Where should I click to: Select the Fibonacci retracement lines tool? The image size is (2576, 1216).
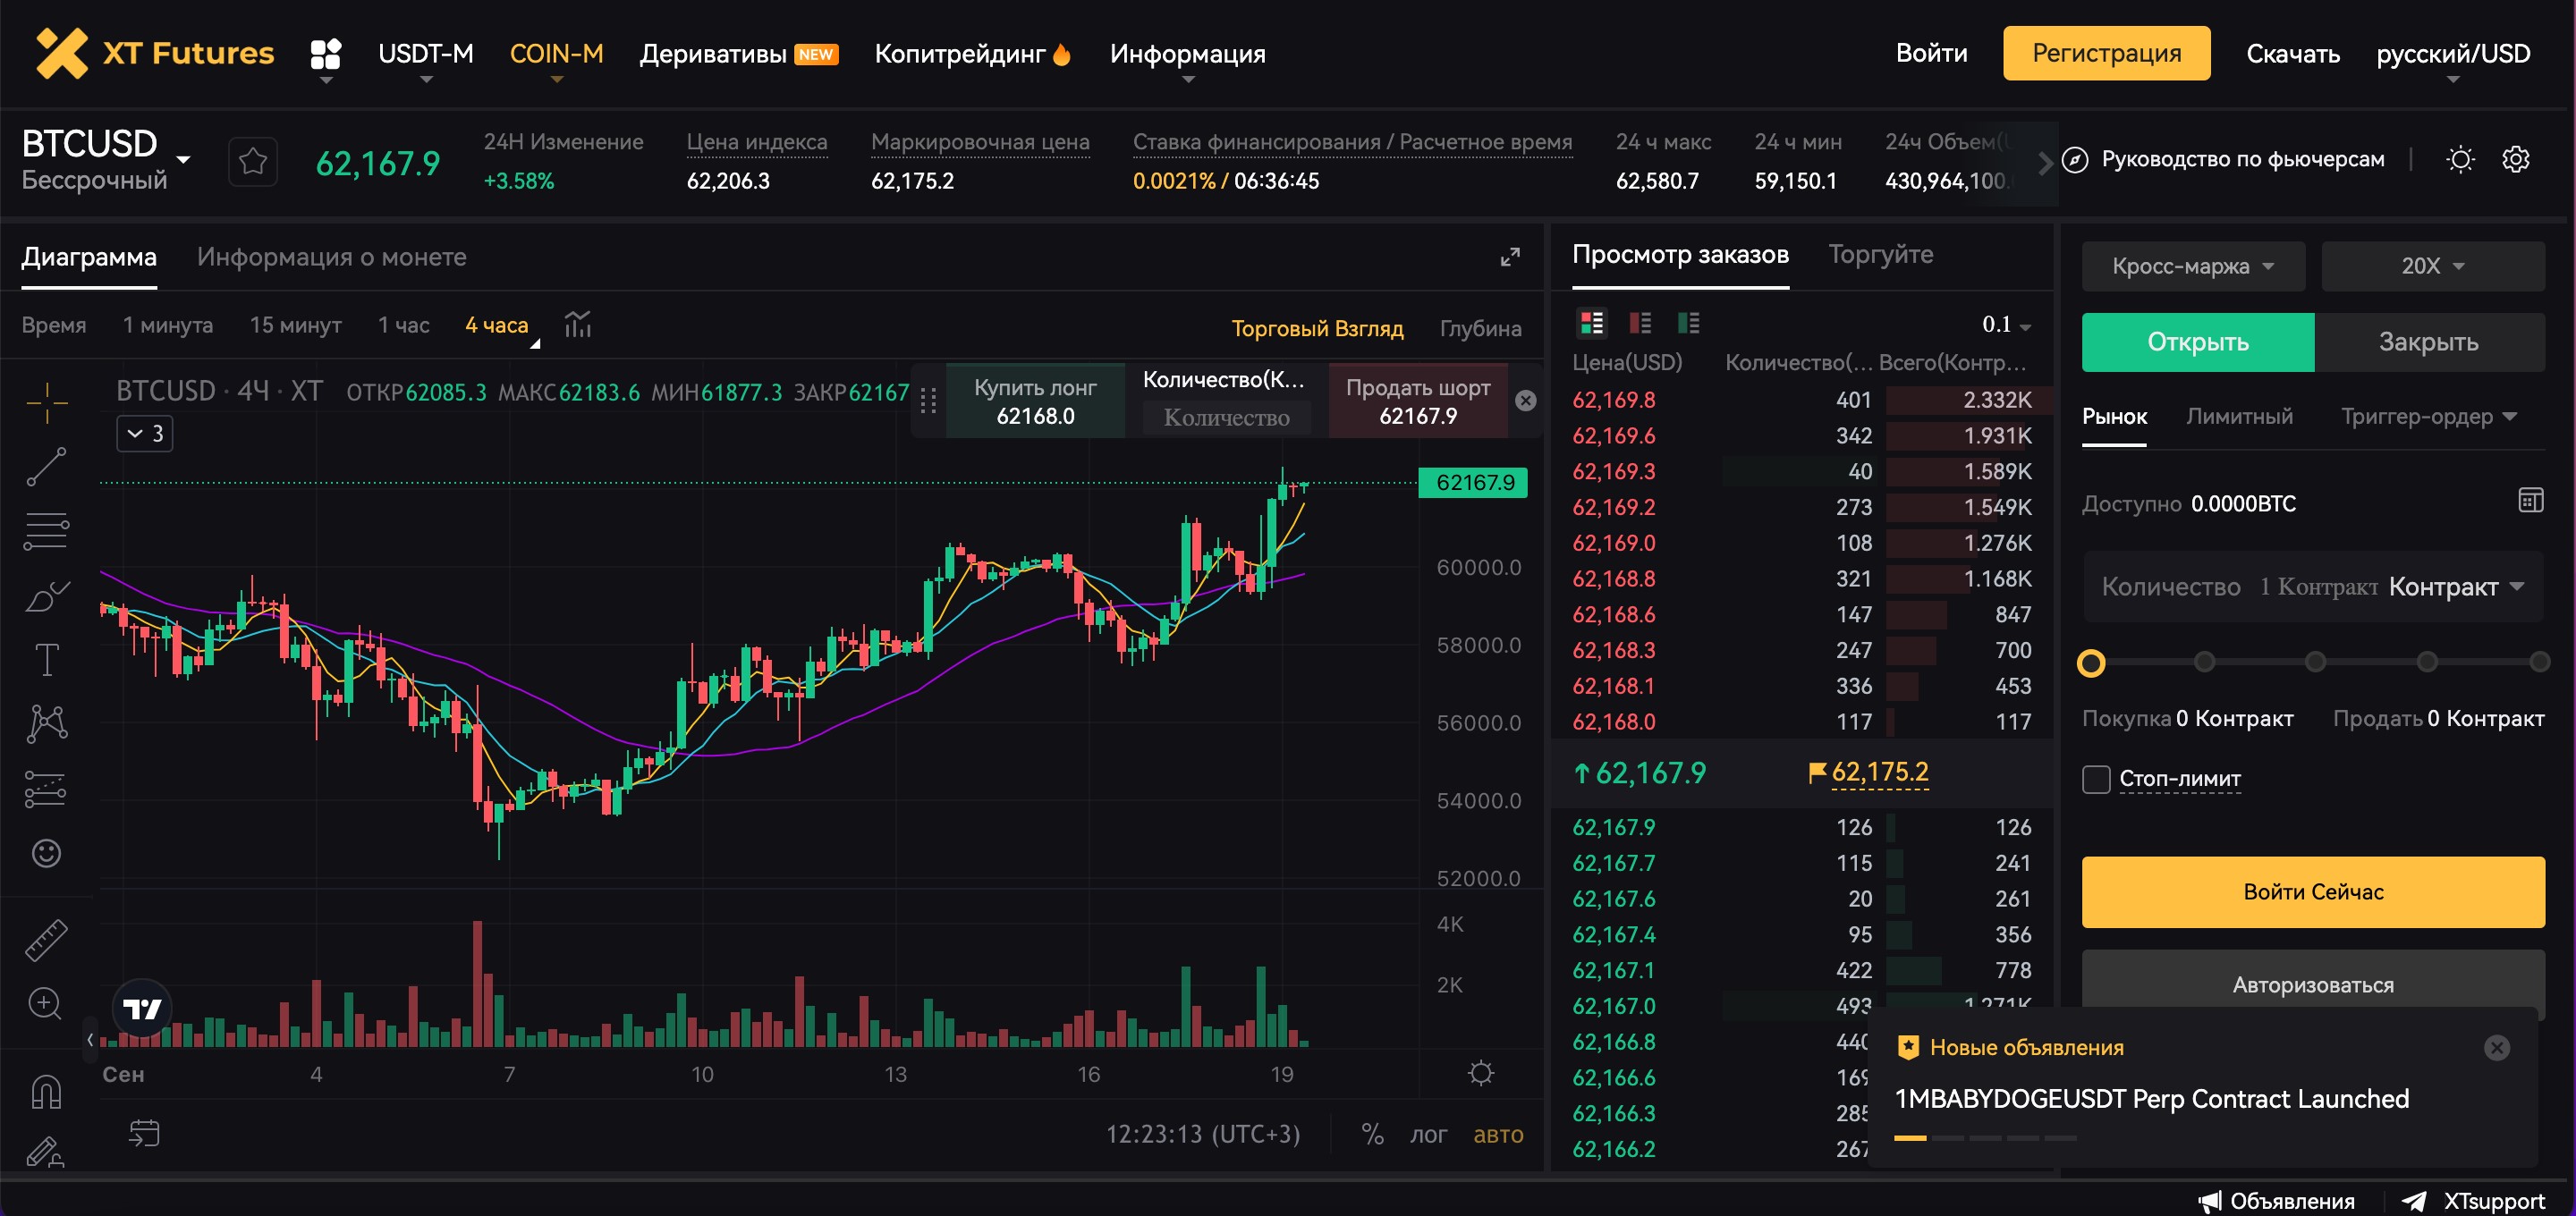pos(47,531)
